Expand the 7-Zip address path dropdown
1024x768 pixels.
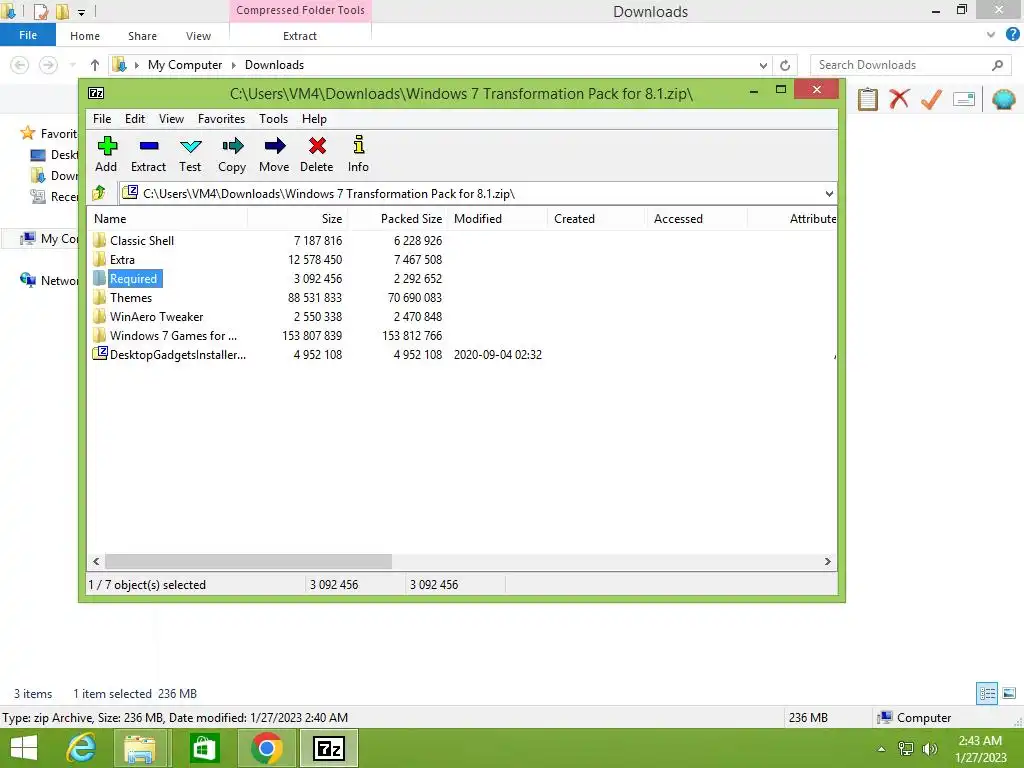pyautogui.click(x=829, y=194)
